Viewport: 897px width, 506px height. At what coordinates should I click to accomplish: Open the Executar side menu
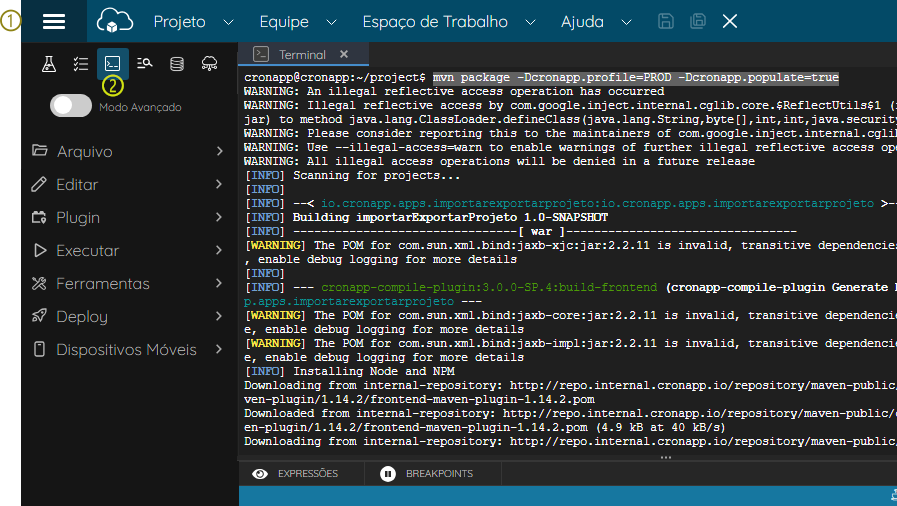[129, 250]
